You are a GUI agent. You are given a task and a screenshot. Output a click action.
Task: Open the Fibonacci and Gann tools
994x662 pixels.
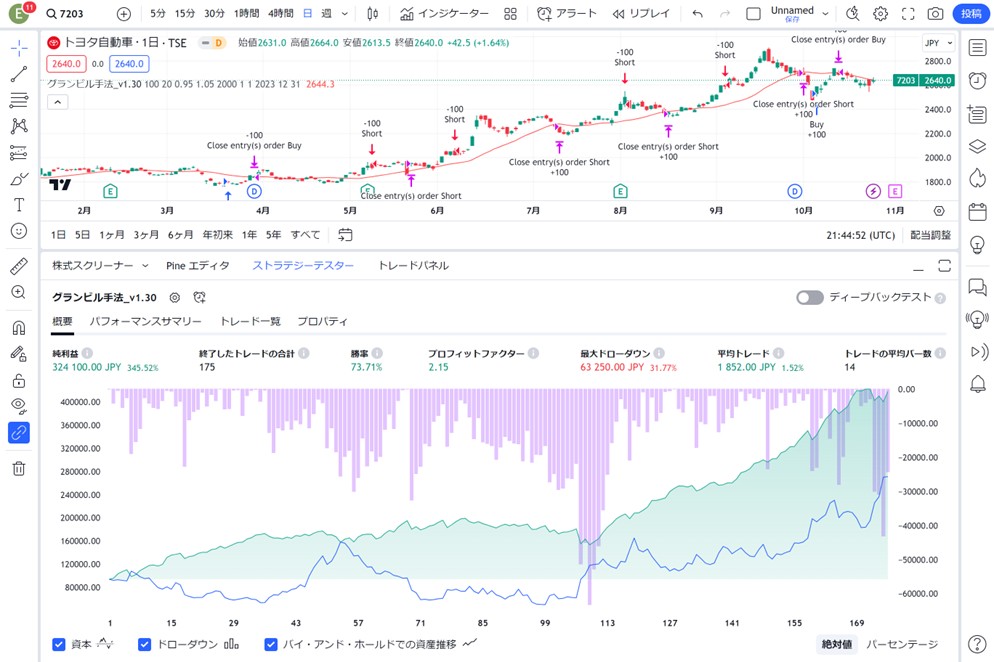click(19, 100)
